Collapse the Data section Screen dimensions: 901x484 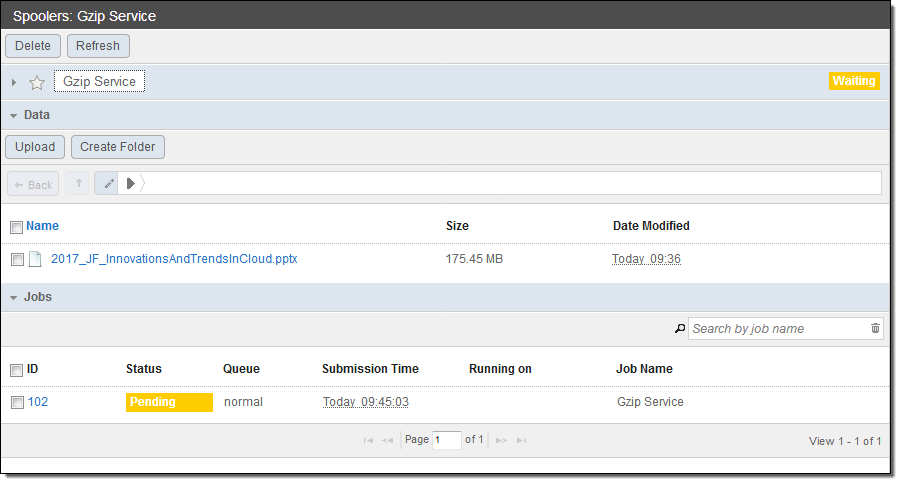coord(13,115)
